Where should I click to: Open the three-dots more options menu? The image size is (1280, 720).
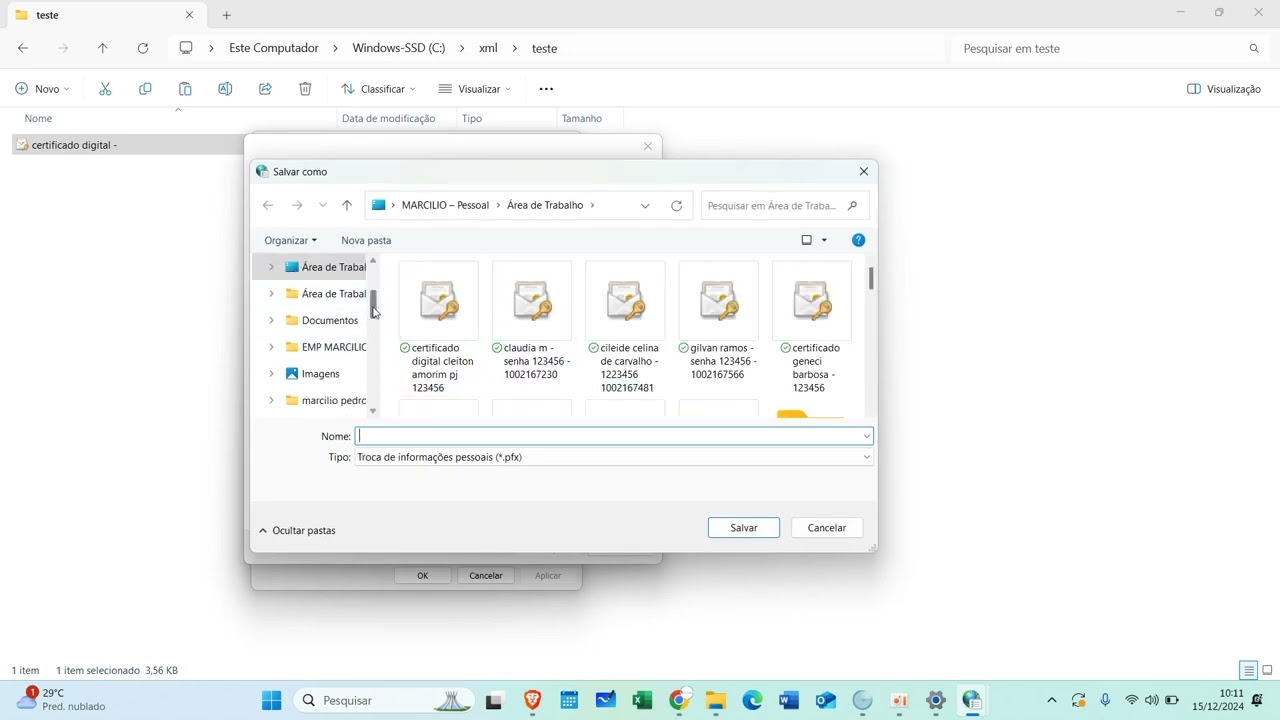click(x=546, y=89)
